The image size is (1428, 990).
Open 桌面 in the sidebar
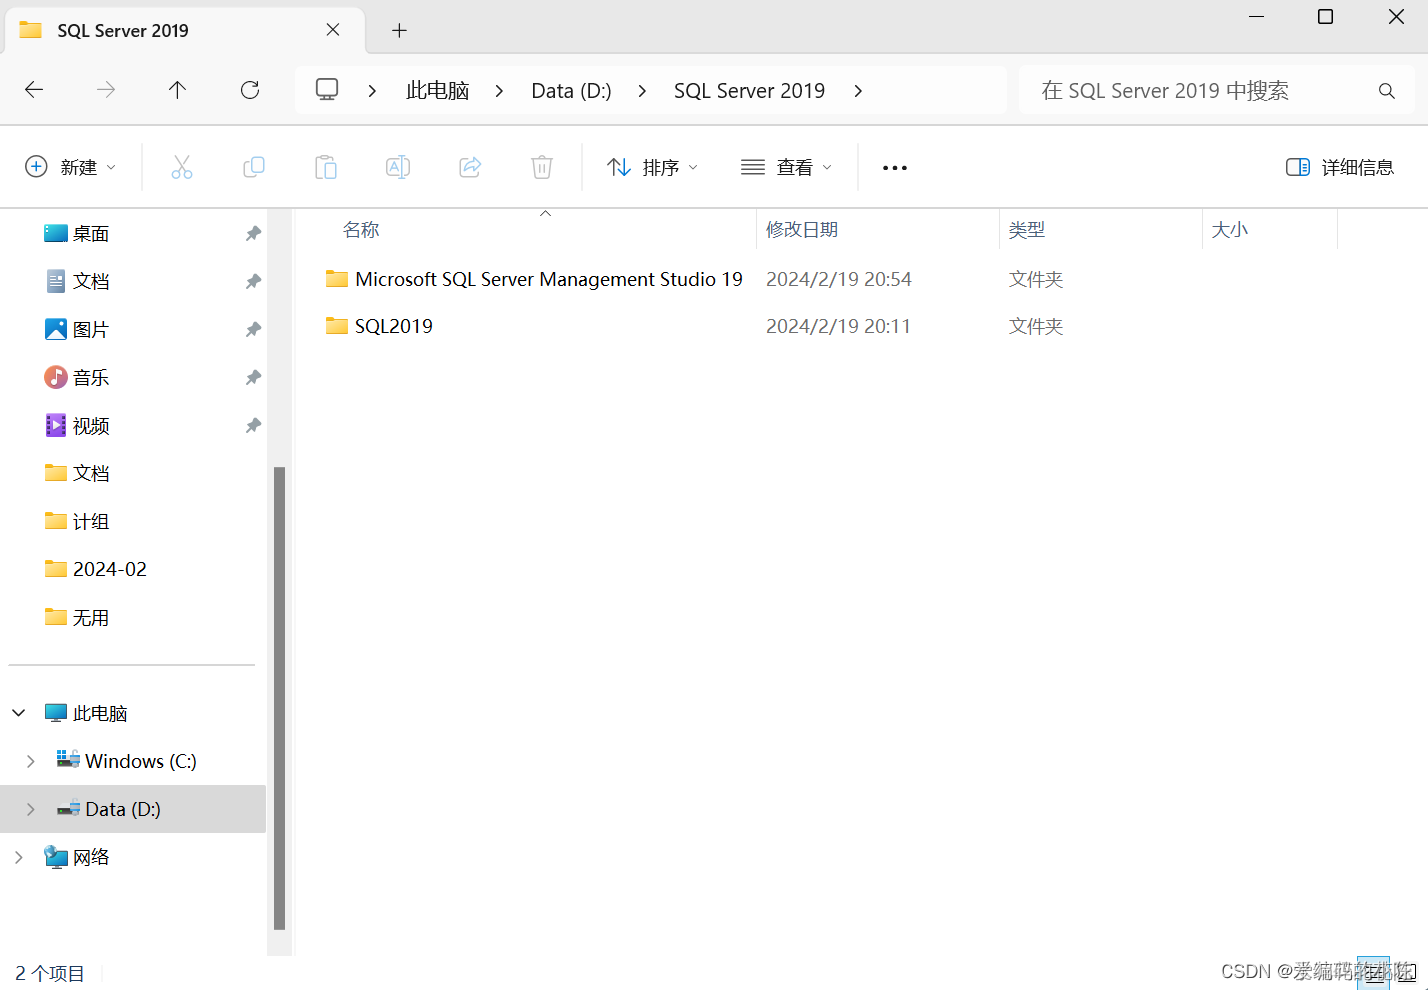[91, 233]
